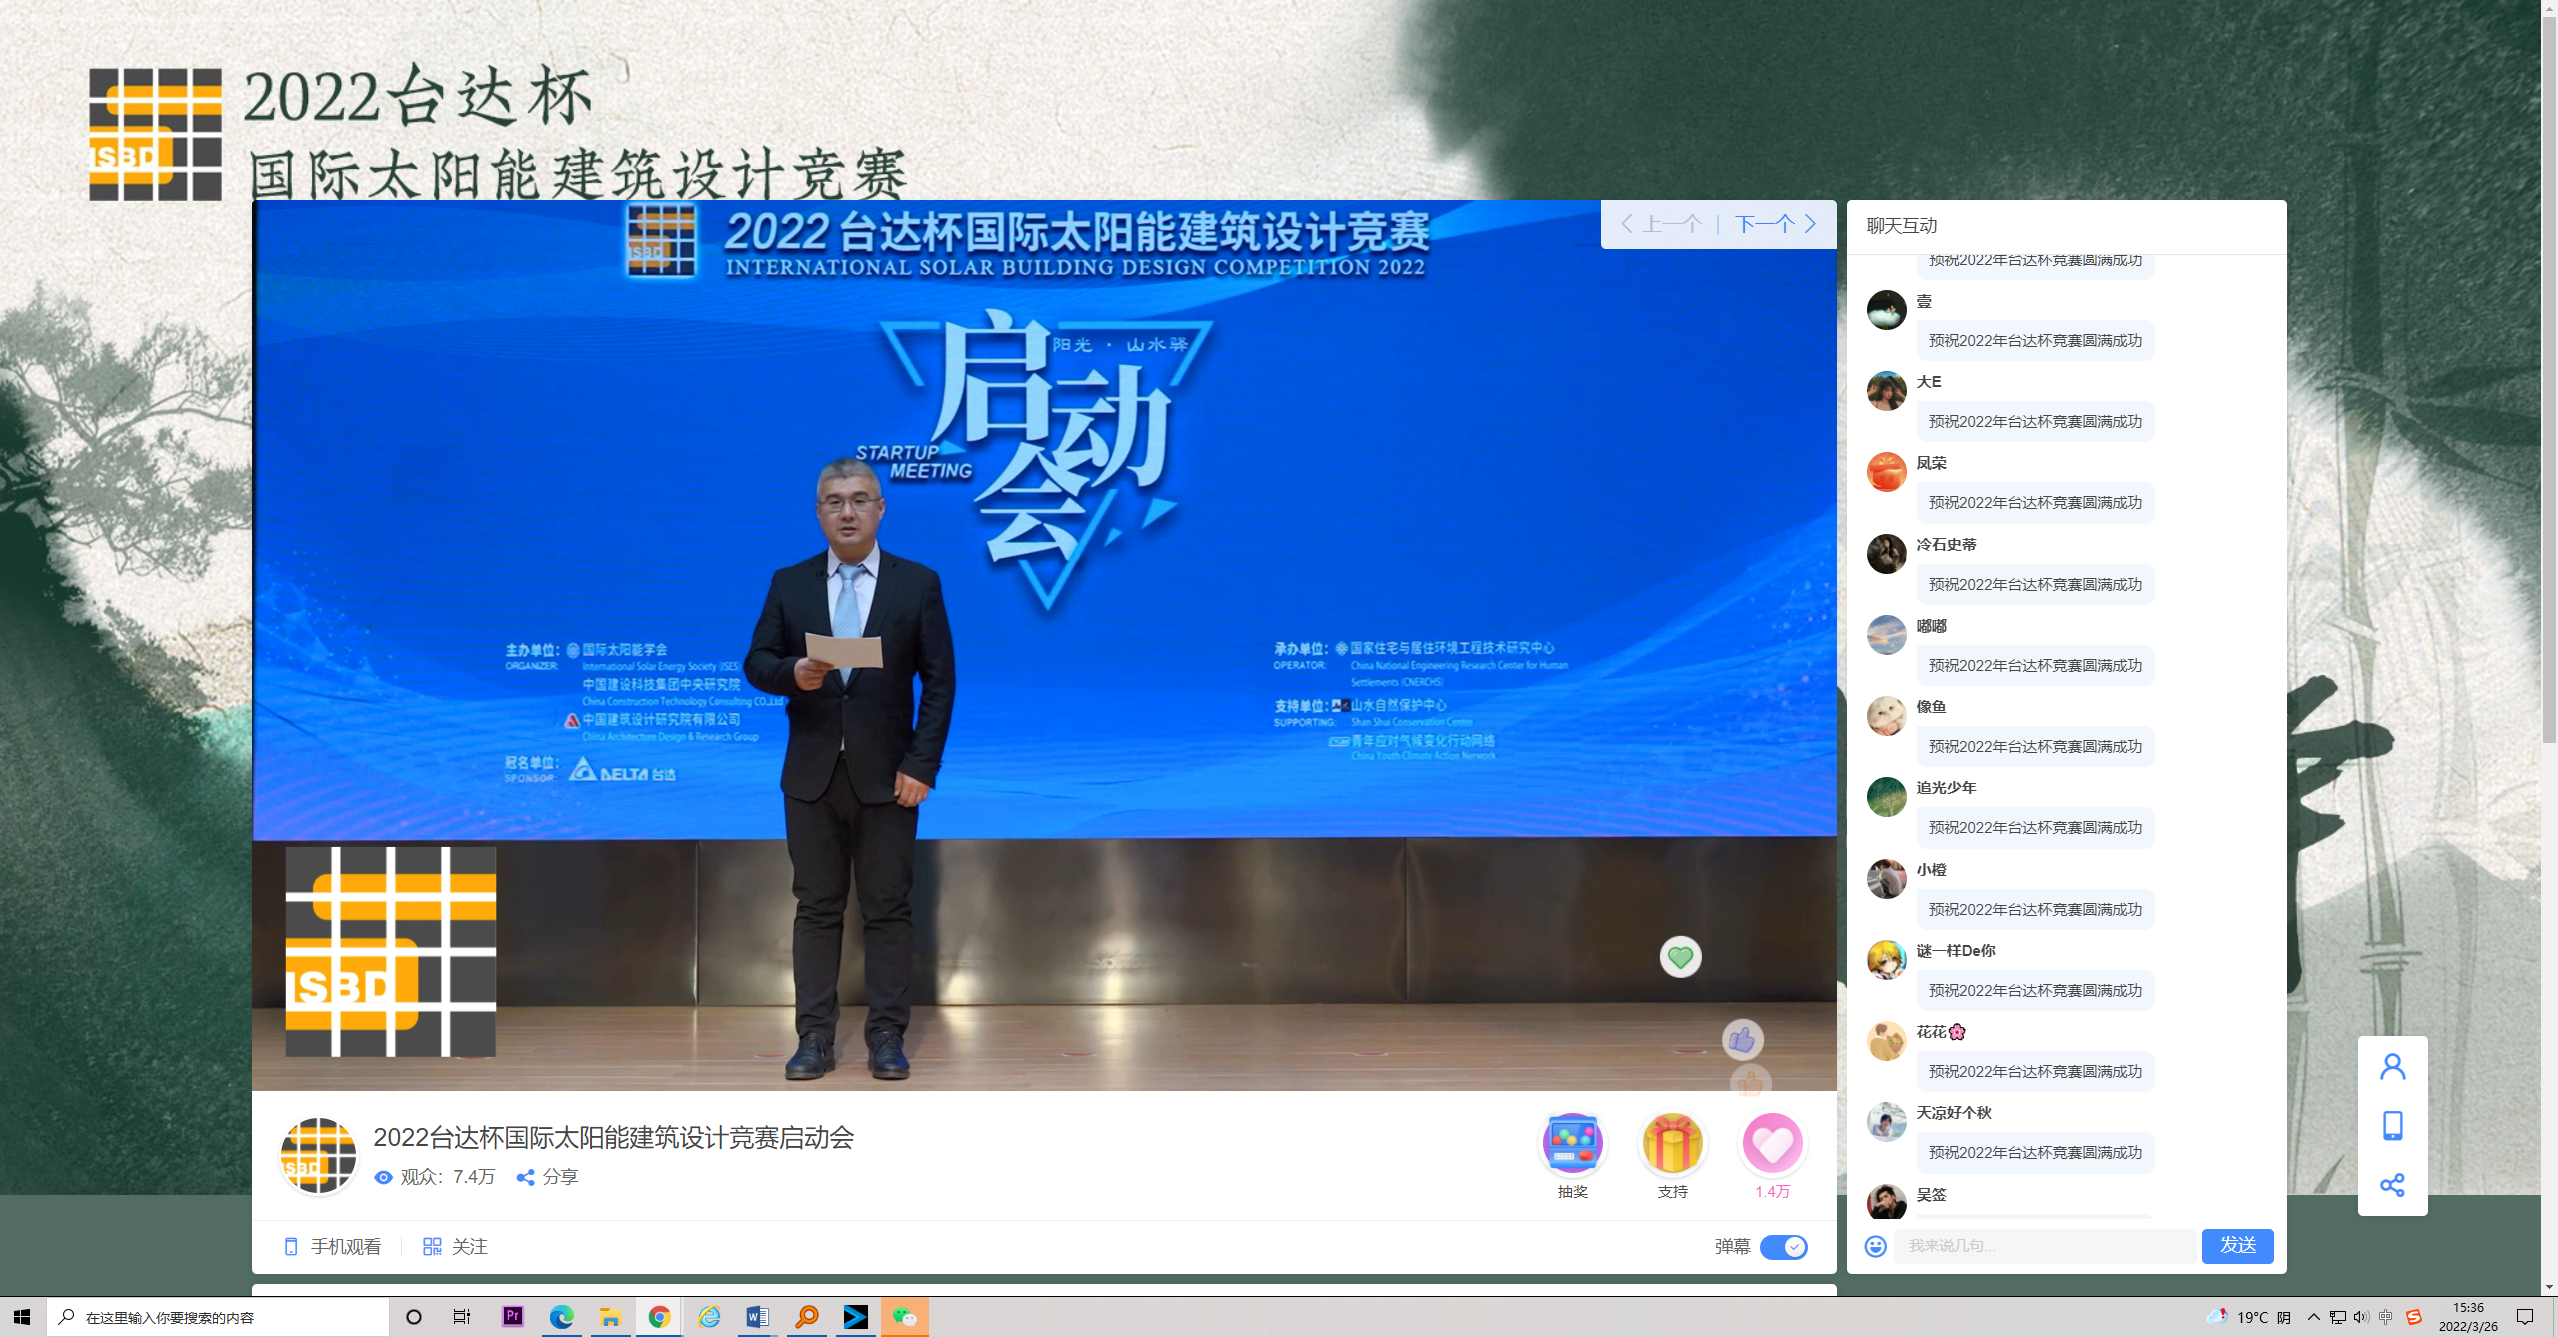
Task: Click 手机观看 to watch on phone
Action: 333,1247
